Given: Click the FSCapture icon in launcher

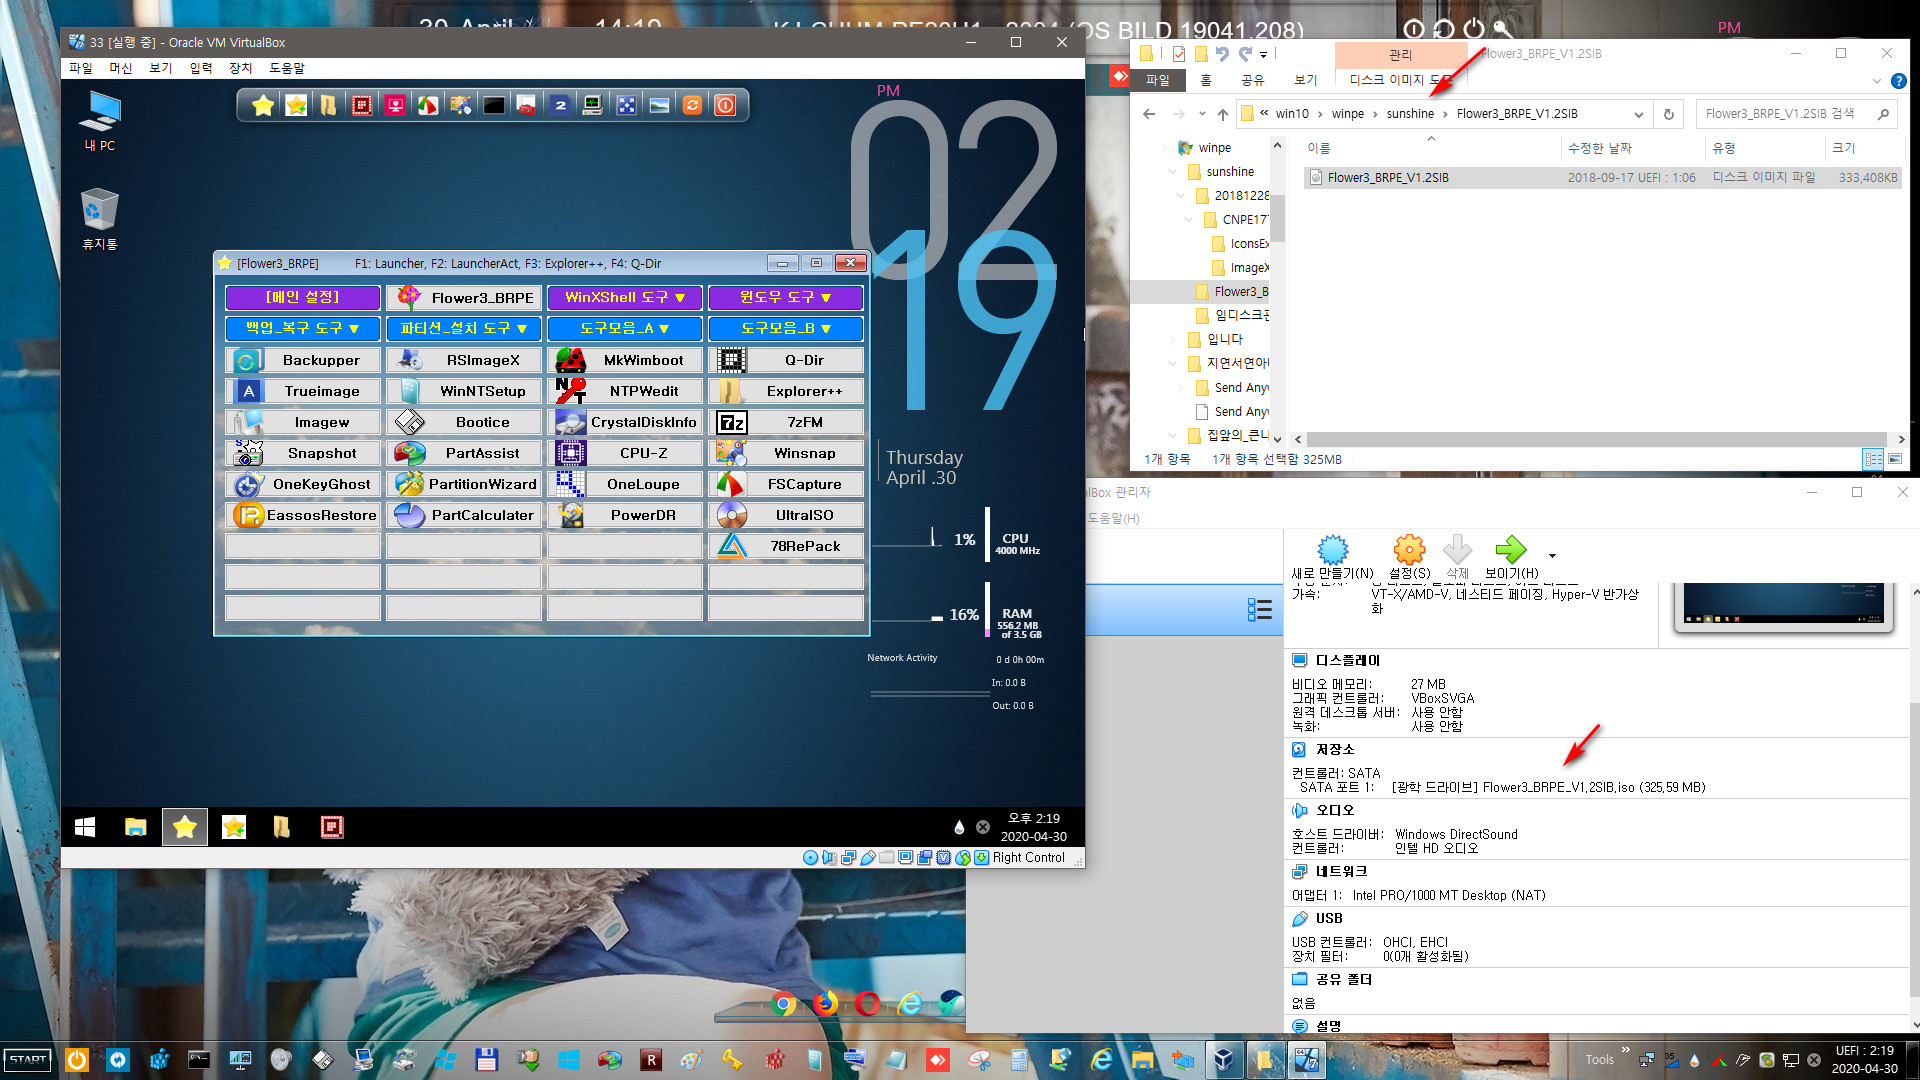Looking at the screenshot, I should click(x=732, y=484).
